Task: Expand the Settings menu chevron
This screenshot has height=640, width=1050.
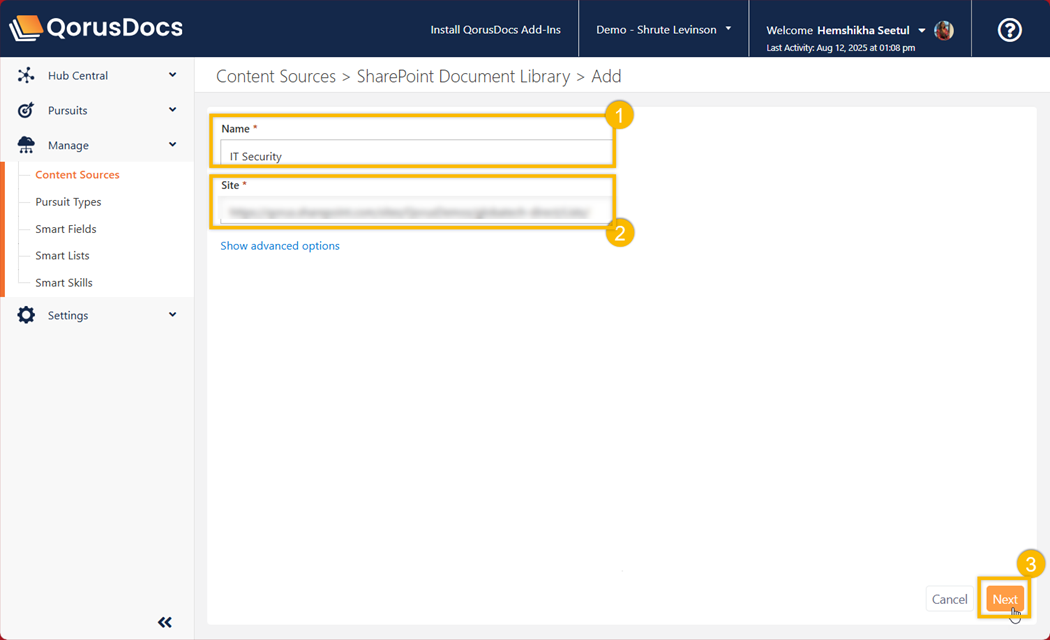Action: click(x=172, y=315)
